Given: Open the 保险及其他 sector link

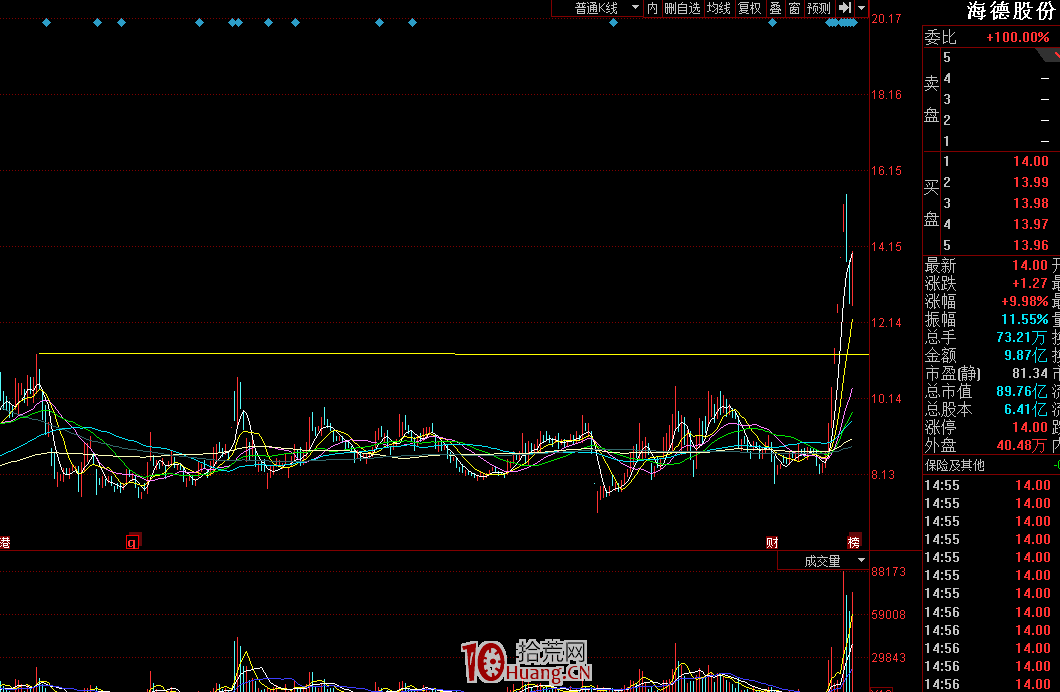Looking at the screenshot, I should [955, 465].
